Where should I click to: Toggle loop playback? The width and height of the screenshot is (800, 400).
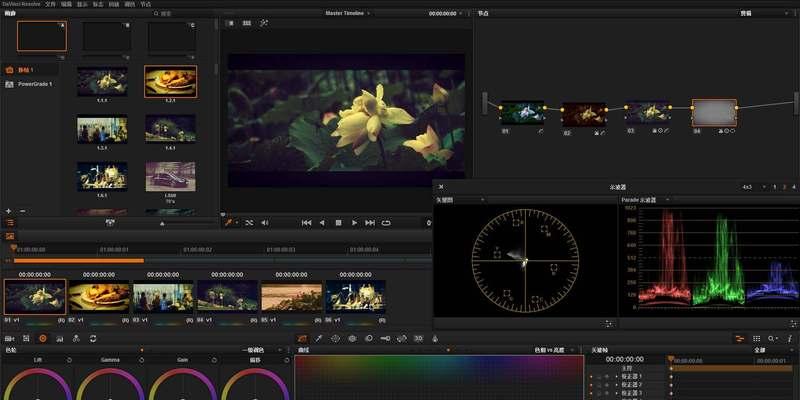386,222
